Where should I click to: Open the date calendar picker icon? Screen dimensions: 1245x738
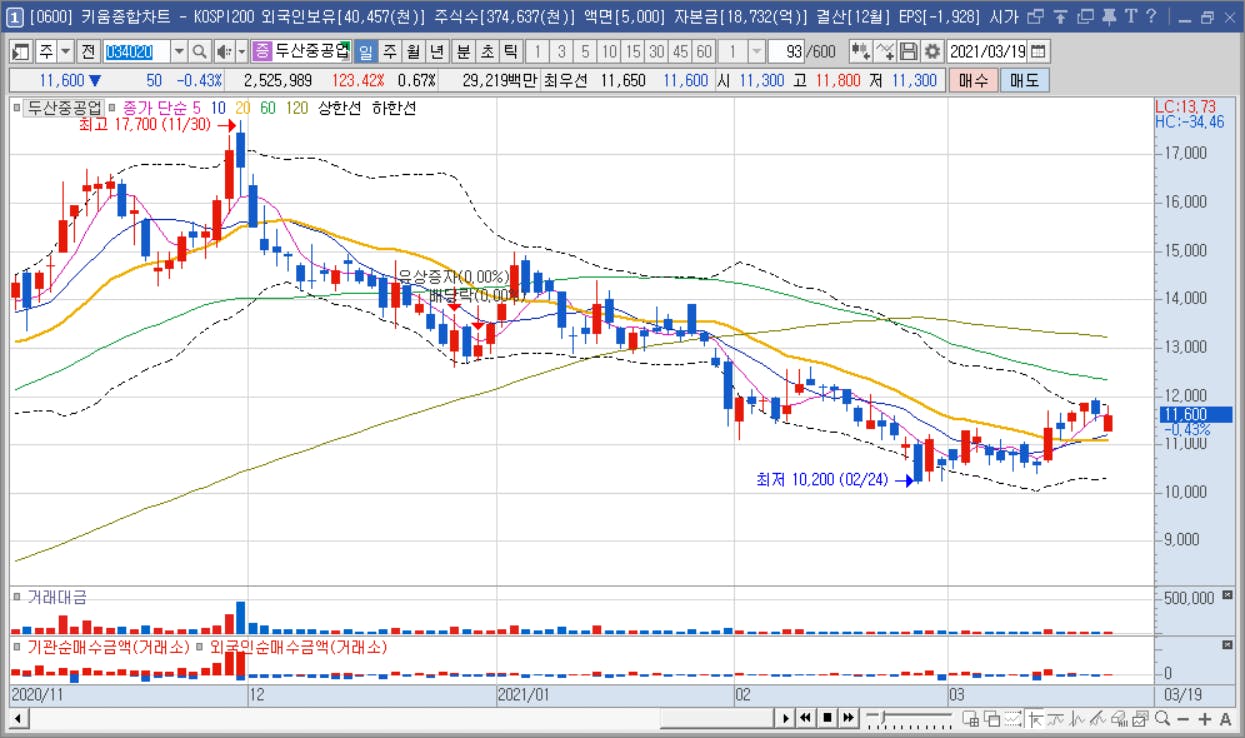pyautogui.click(x=1040, y=51)
